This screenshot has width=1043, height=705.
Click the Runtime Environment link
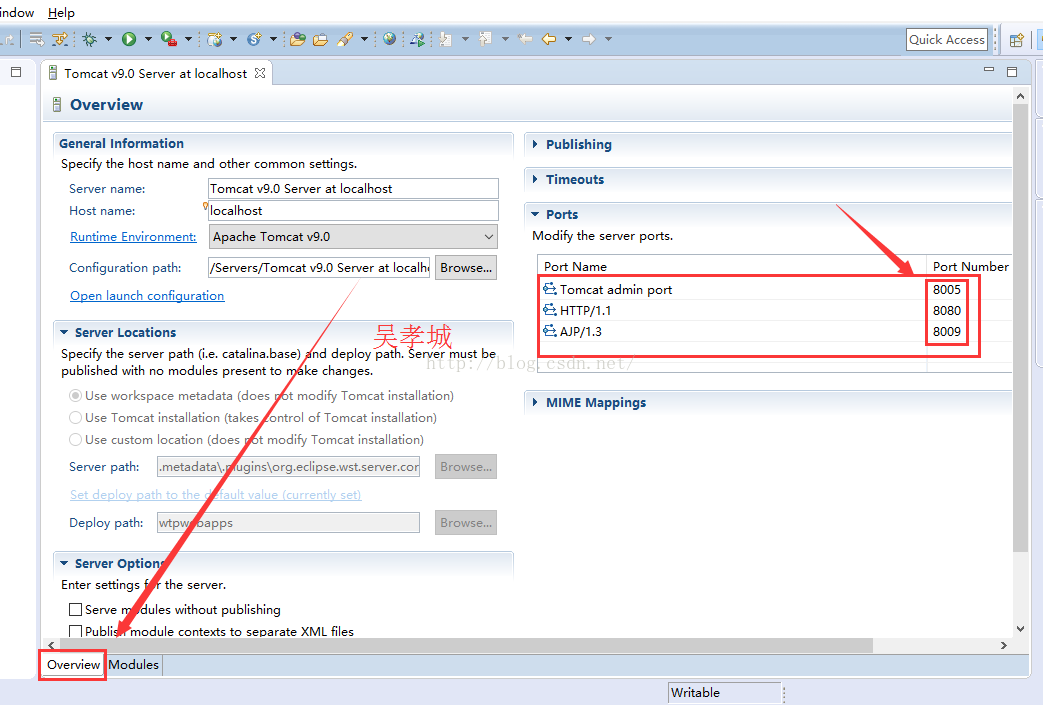click(x=133, y=237)
